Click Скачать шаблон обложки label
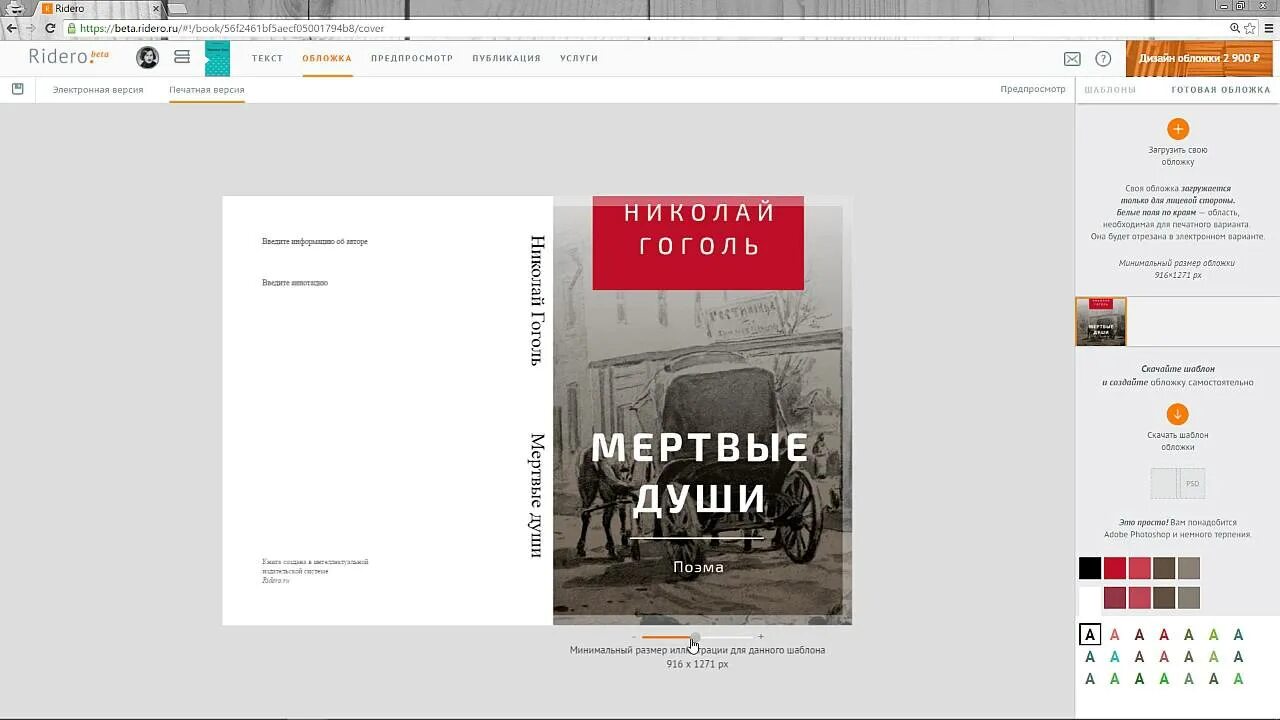1280x720 pixels. point(1178,441)
